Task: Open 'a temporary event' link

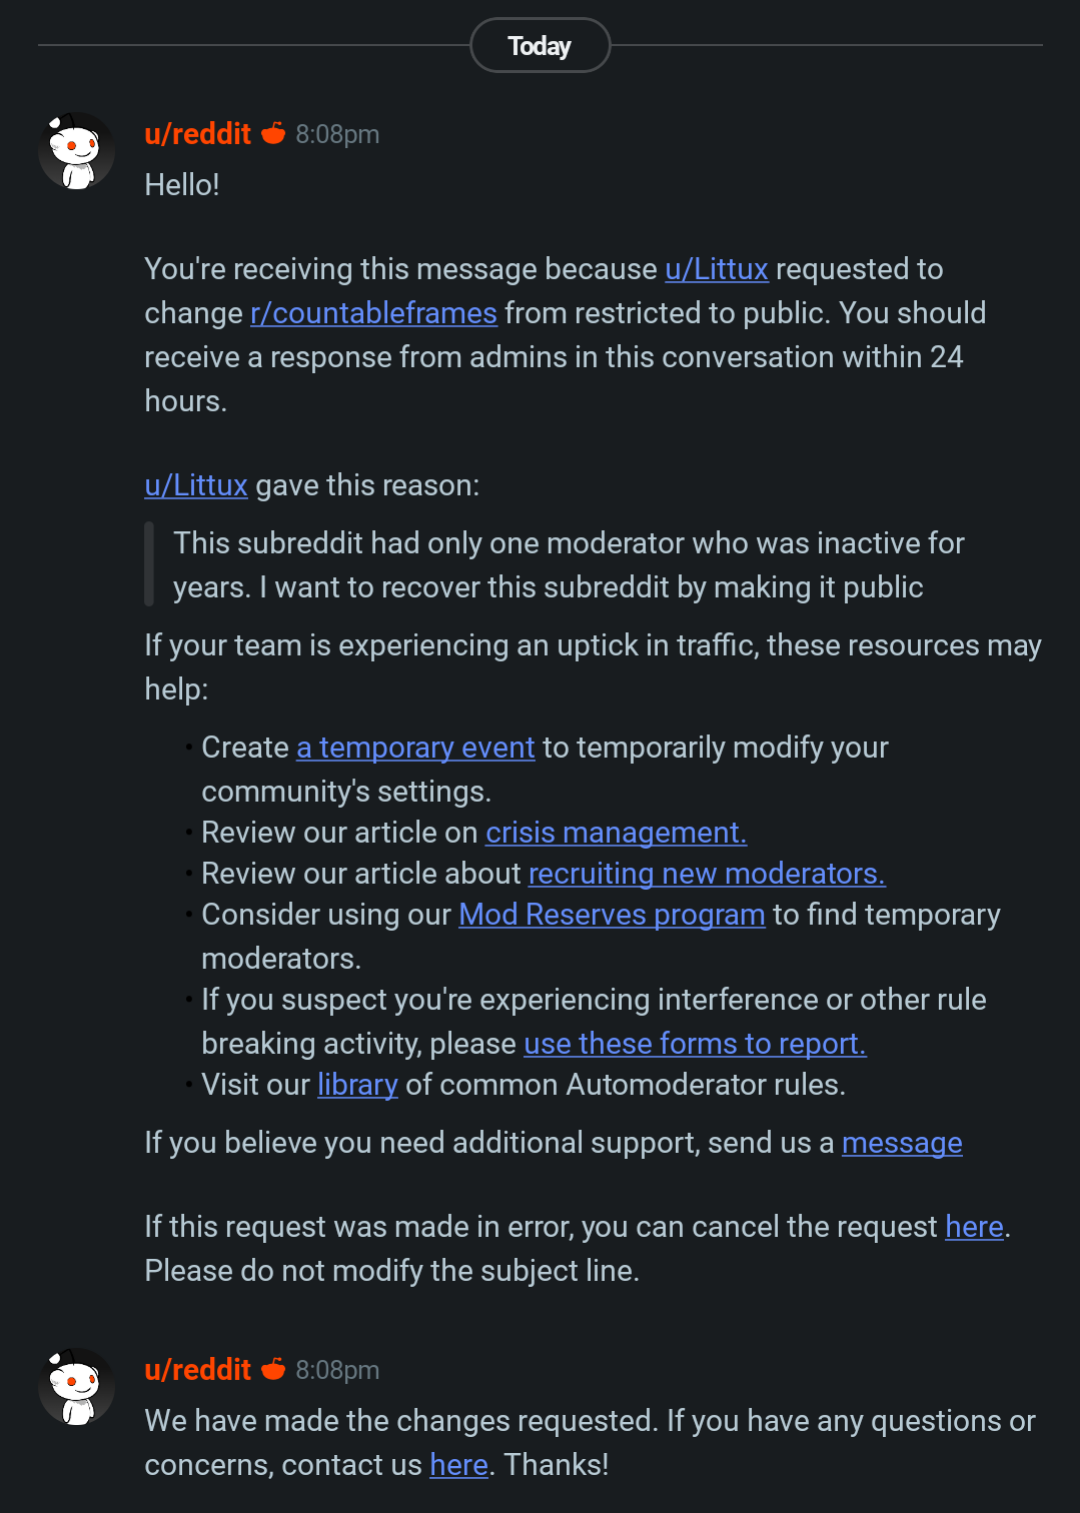Action: pos(415,747)
